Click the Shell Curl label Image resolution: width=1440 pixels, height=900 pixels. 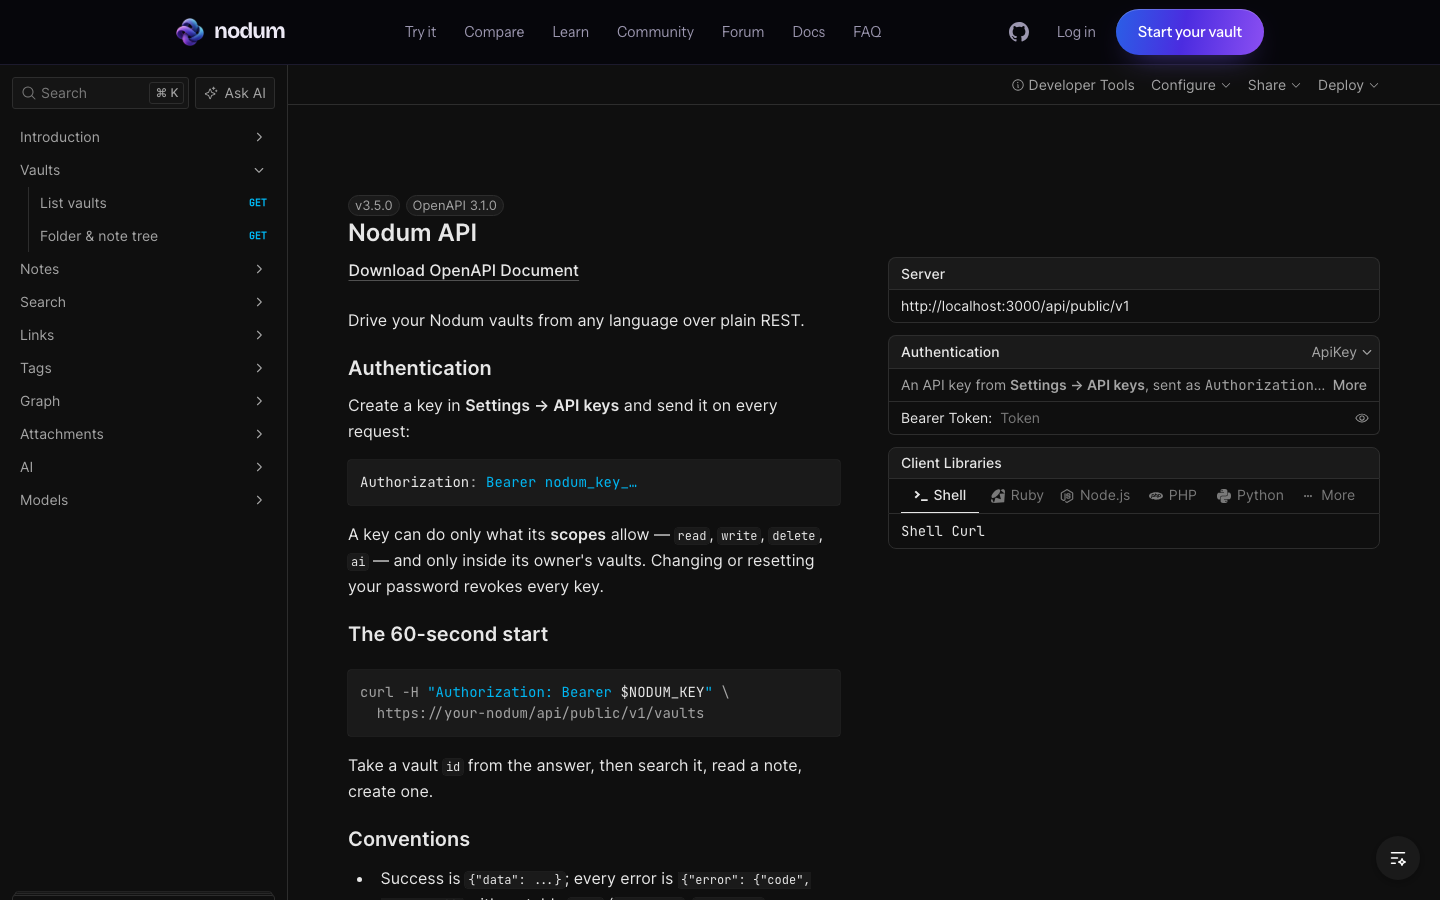(943, 531)
